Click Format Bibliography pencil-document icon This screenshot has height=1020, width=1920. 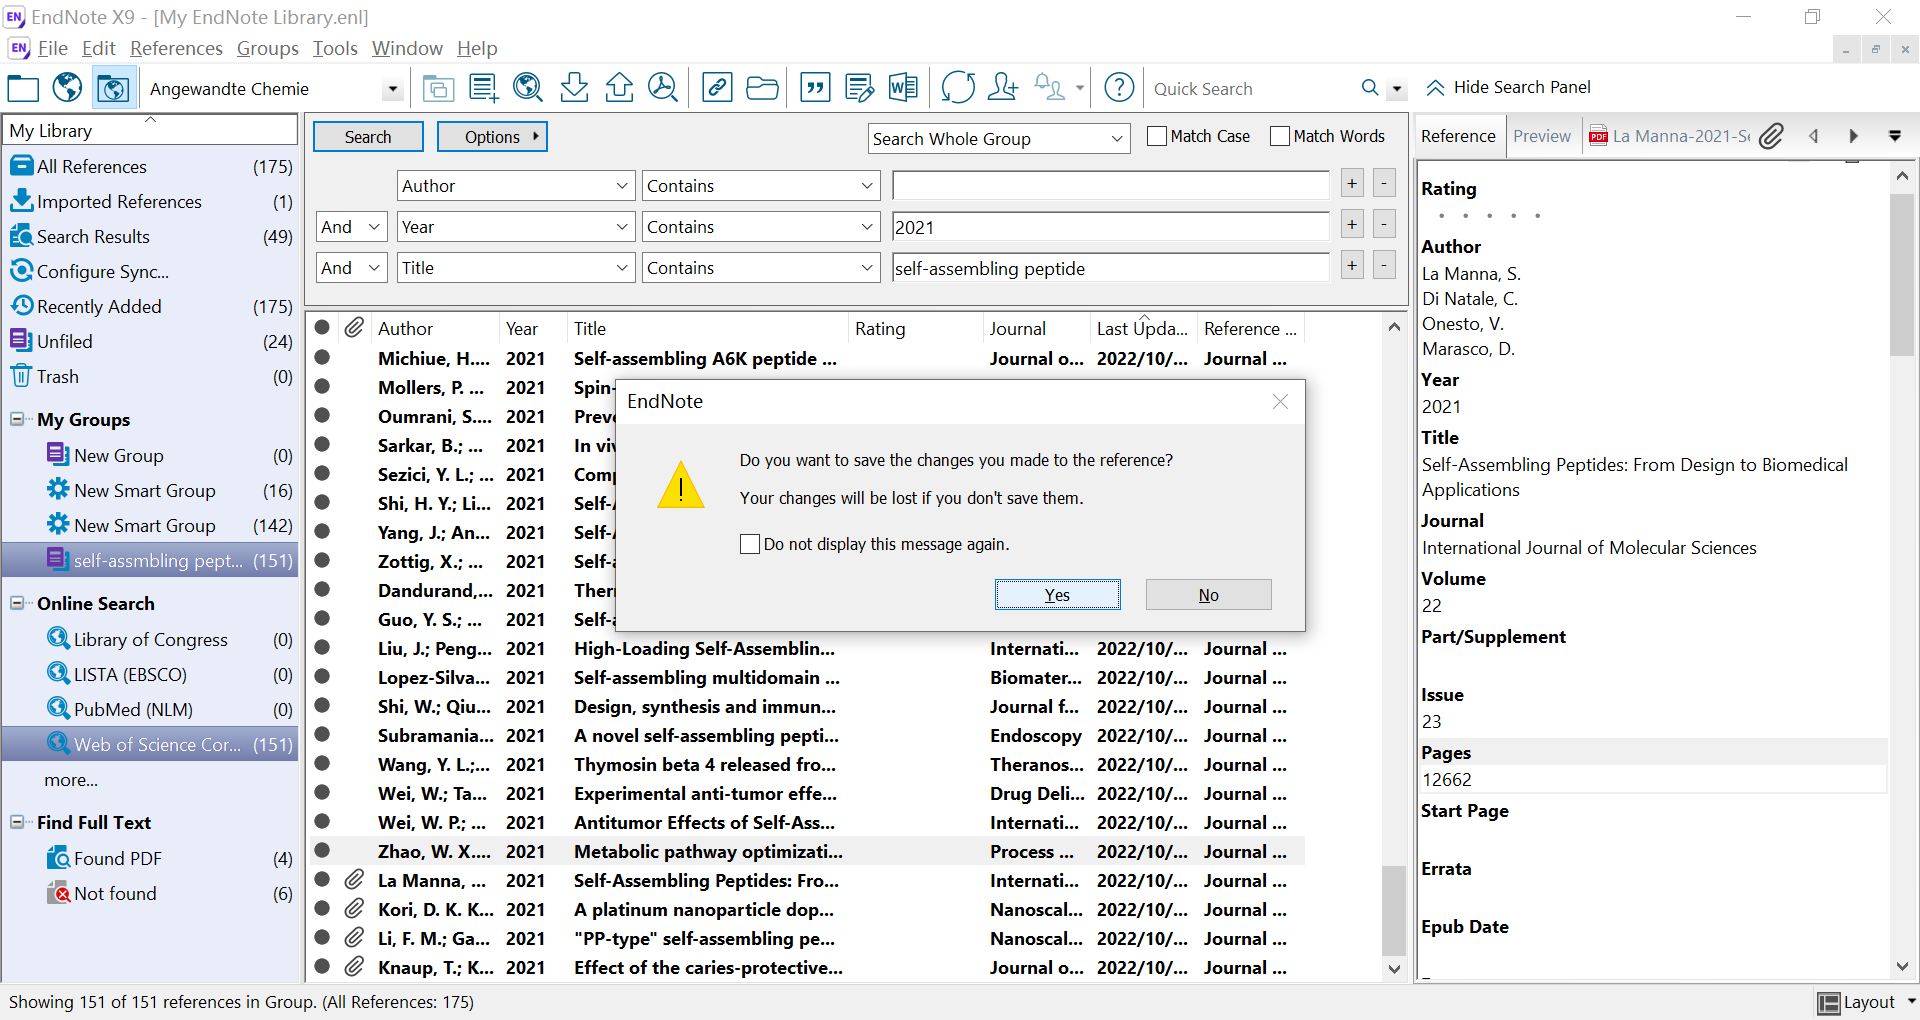(x=859, y=88)
